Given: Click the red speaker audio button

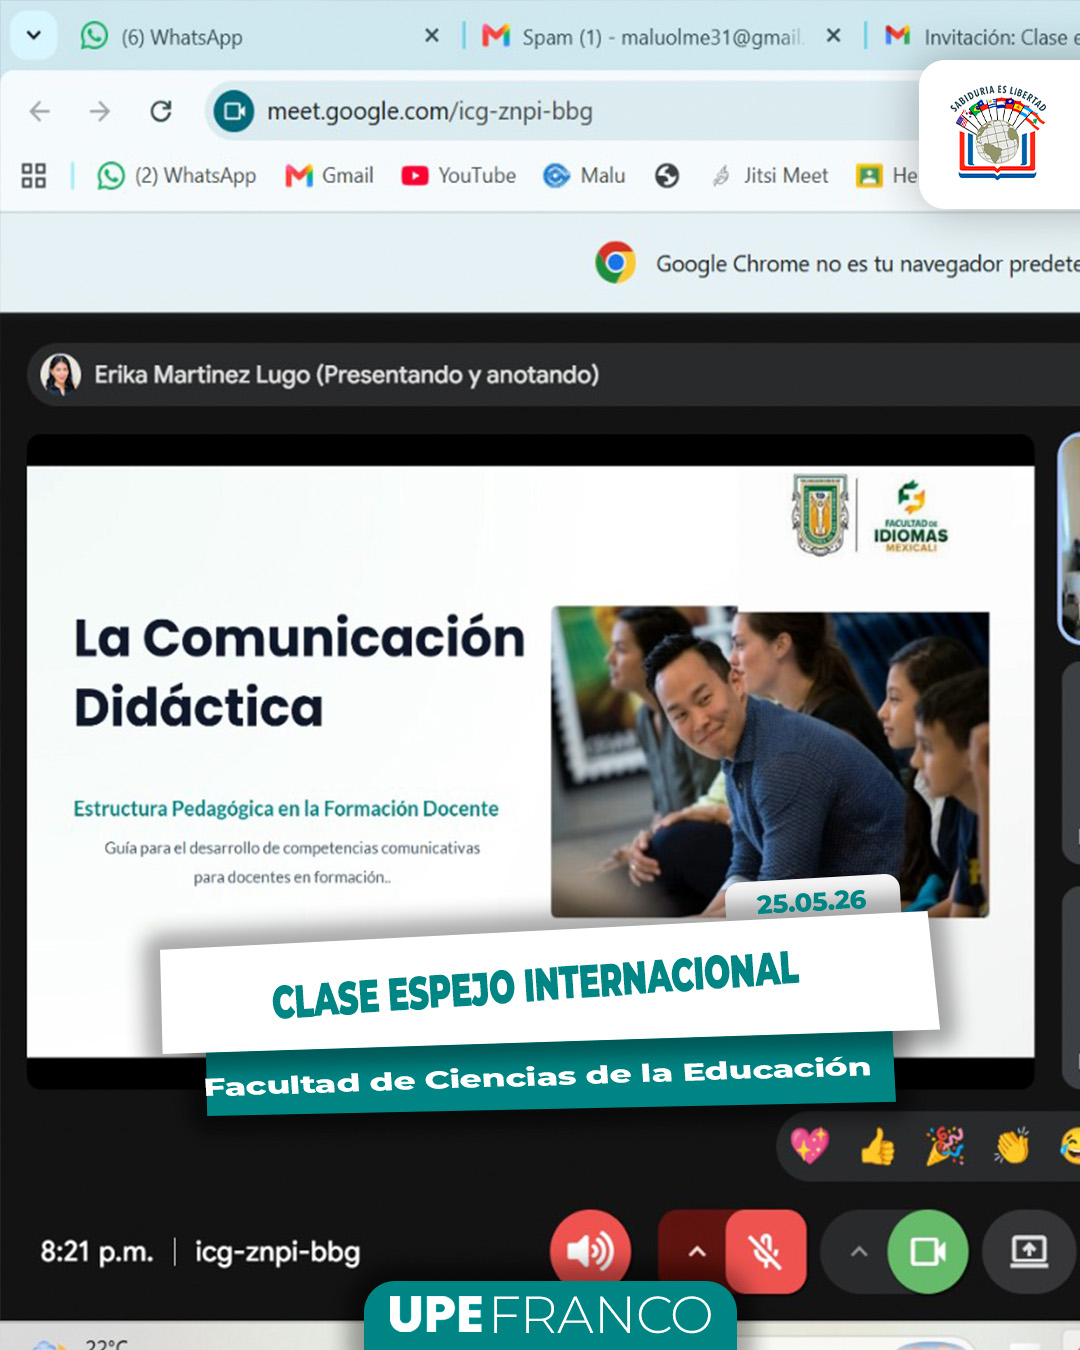Looking at the screenshot, I should (590, 1251).
